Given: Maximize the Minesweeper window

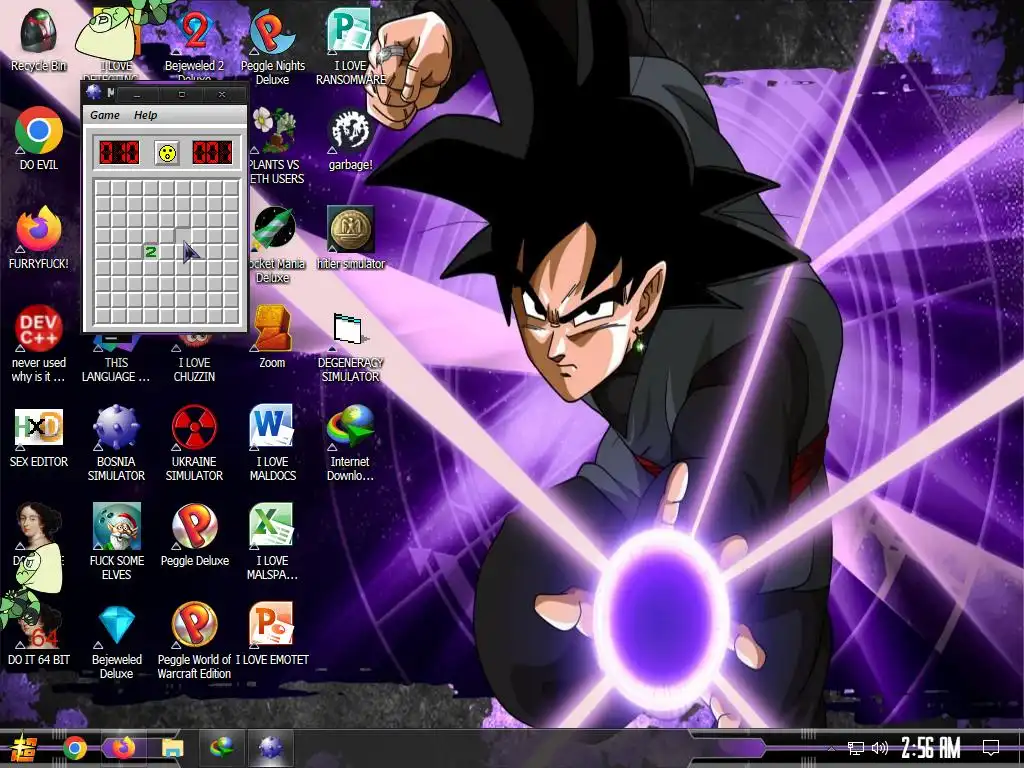Looking at the screenshot, I should tap(182, 94).
